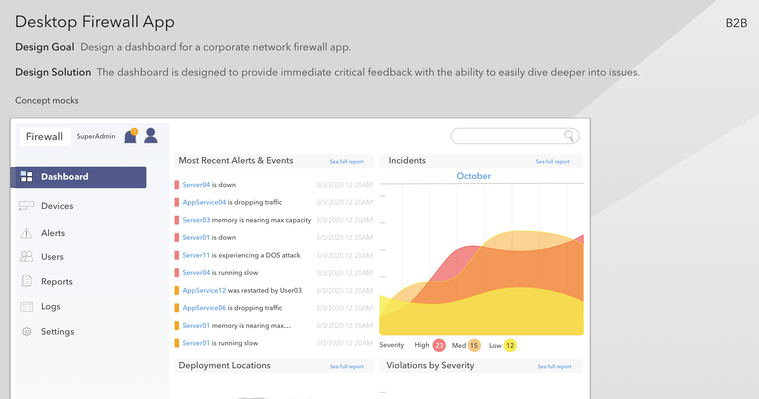See full report for Violations by Severity

click(x=554, y=367)
